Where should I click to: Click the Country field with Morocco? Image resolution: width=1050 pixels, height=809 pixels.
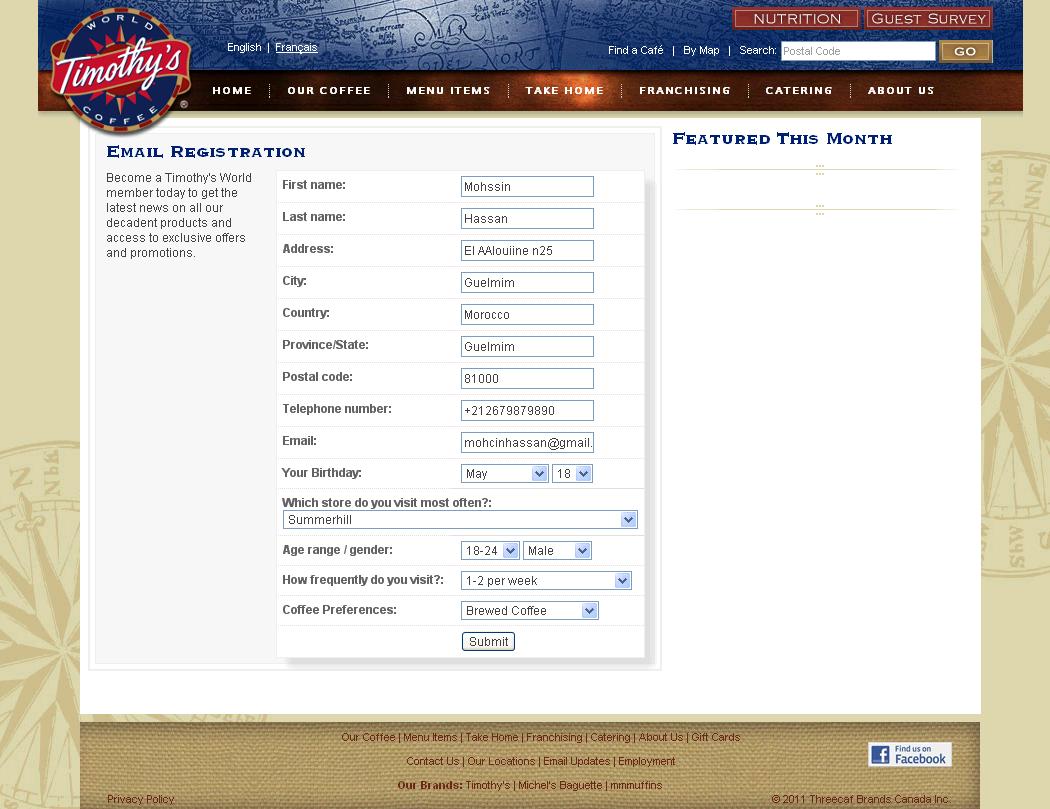527,315
